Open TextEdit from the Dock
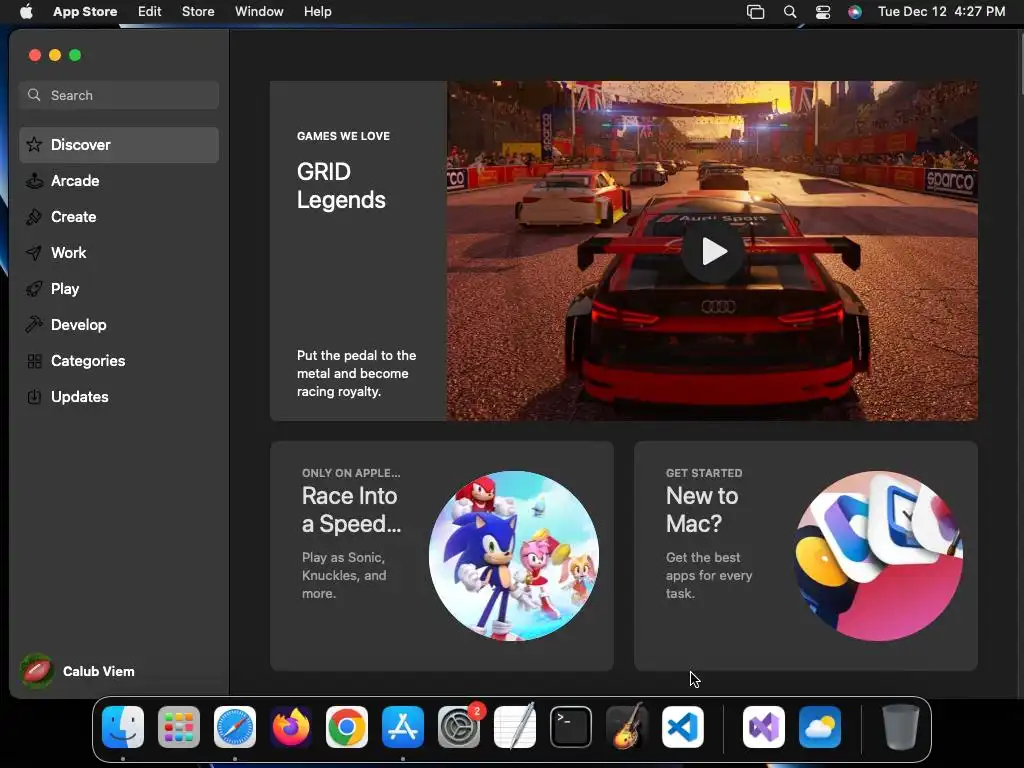Viewport: 1024px width, 768px height. coord(515,726)
